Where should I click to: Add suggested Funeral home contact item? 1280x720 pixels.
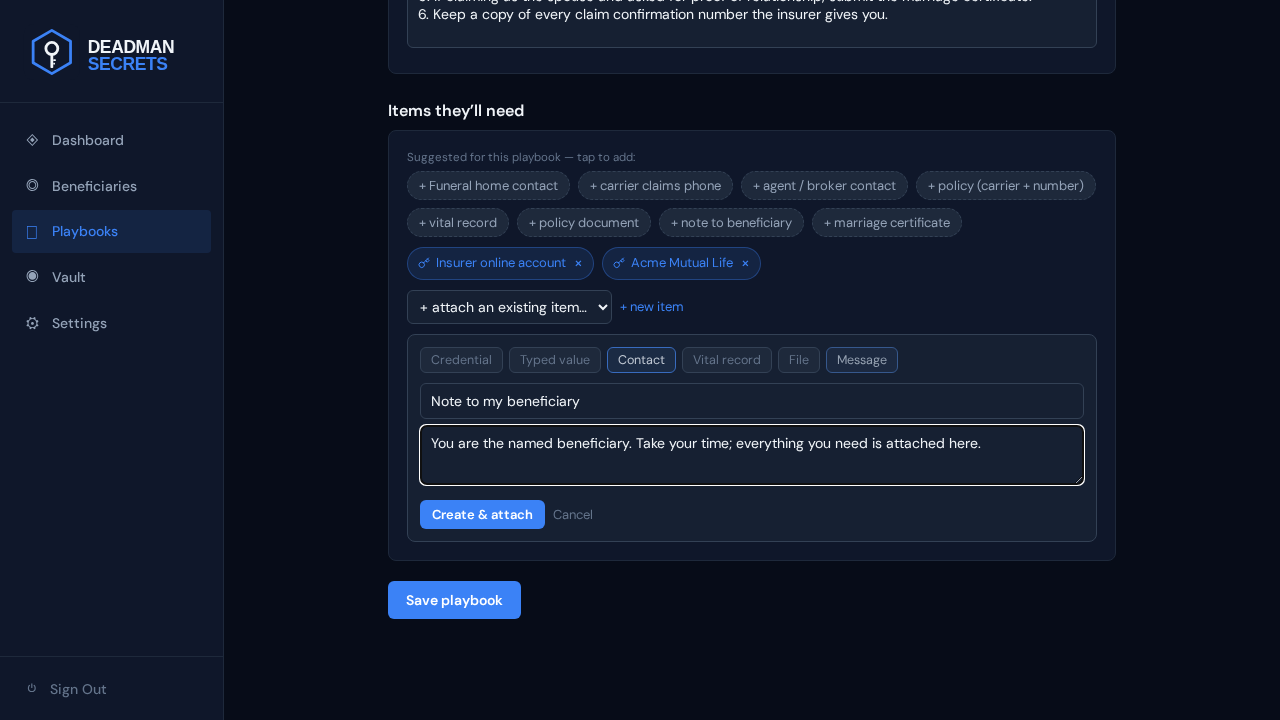488,185
